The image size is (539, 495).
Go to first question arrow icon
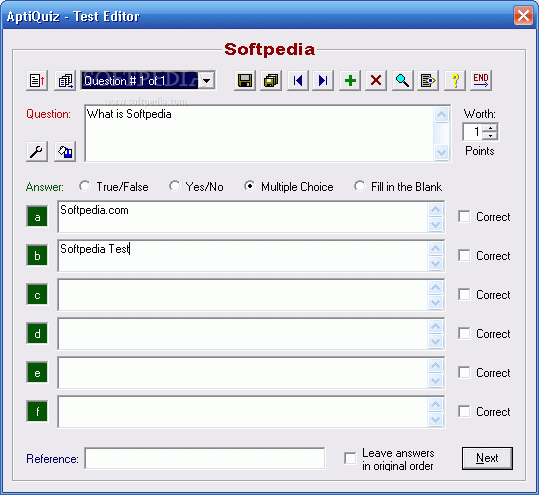pyautogui.click(x=297, y=81)
